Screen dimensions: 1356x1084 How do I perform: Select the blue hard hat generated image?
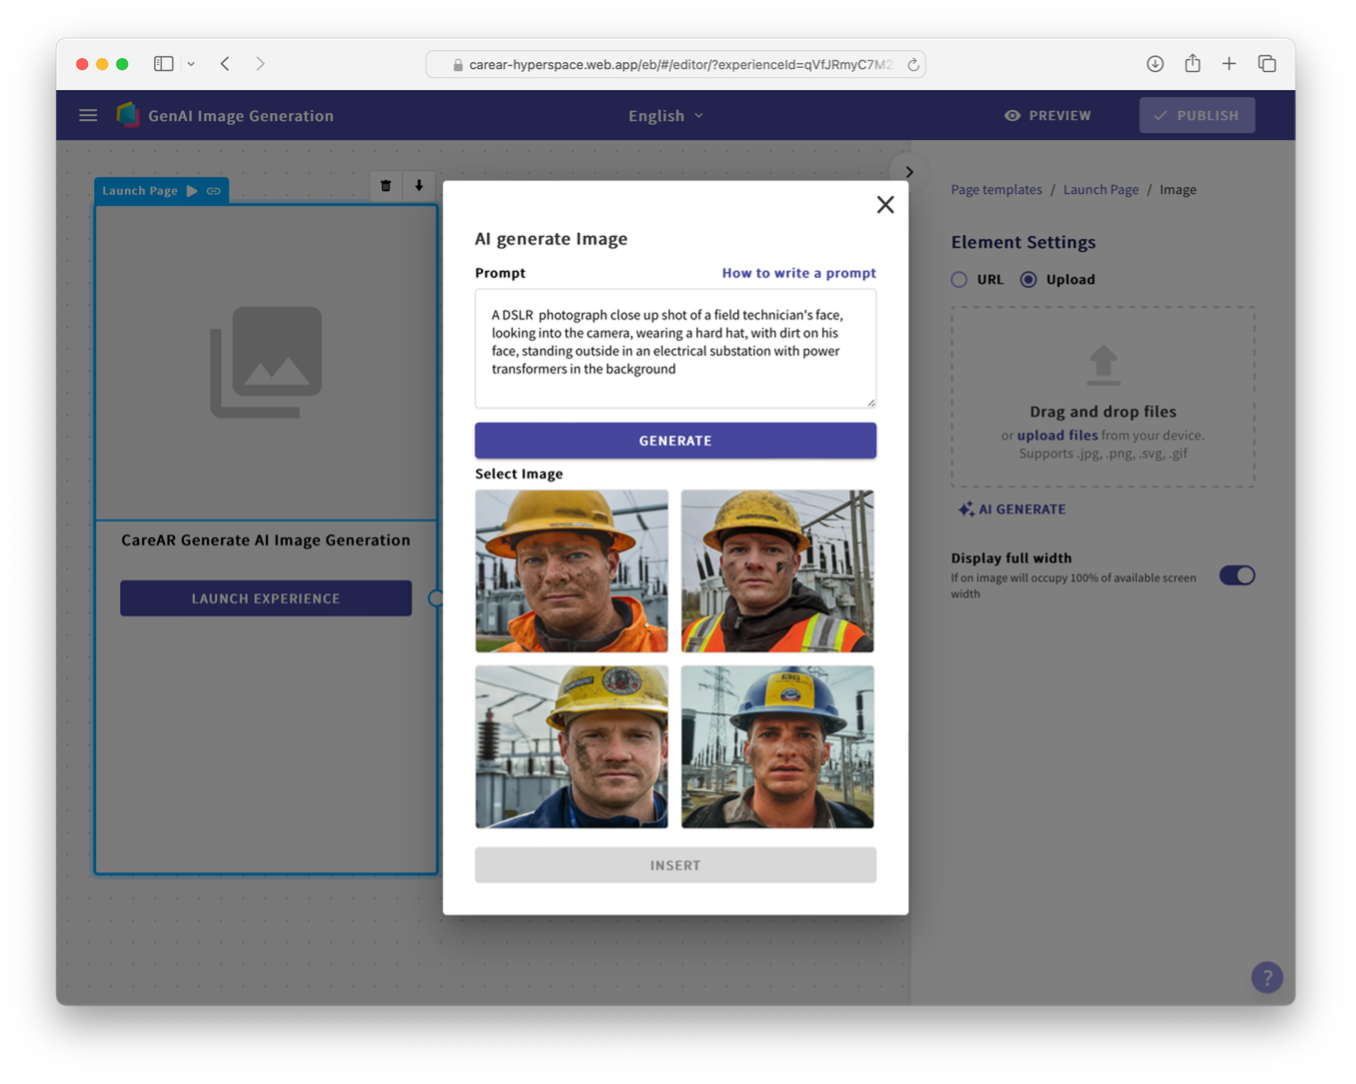(x=777, y=747)
